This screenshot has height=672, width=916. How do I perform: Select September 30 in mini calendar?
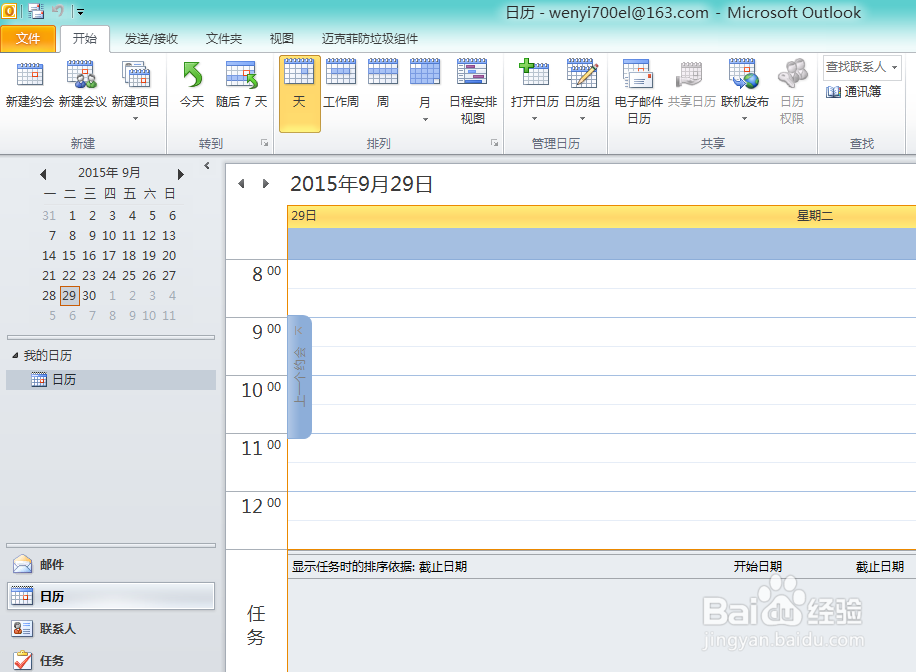pyautogui.click(x=89, y=296)
